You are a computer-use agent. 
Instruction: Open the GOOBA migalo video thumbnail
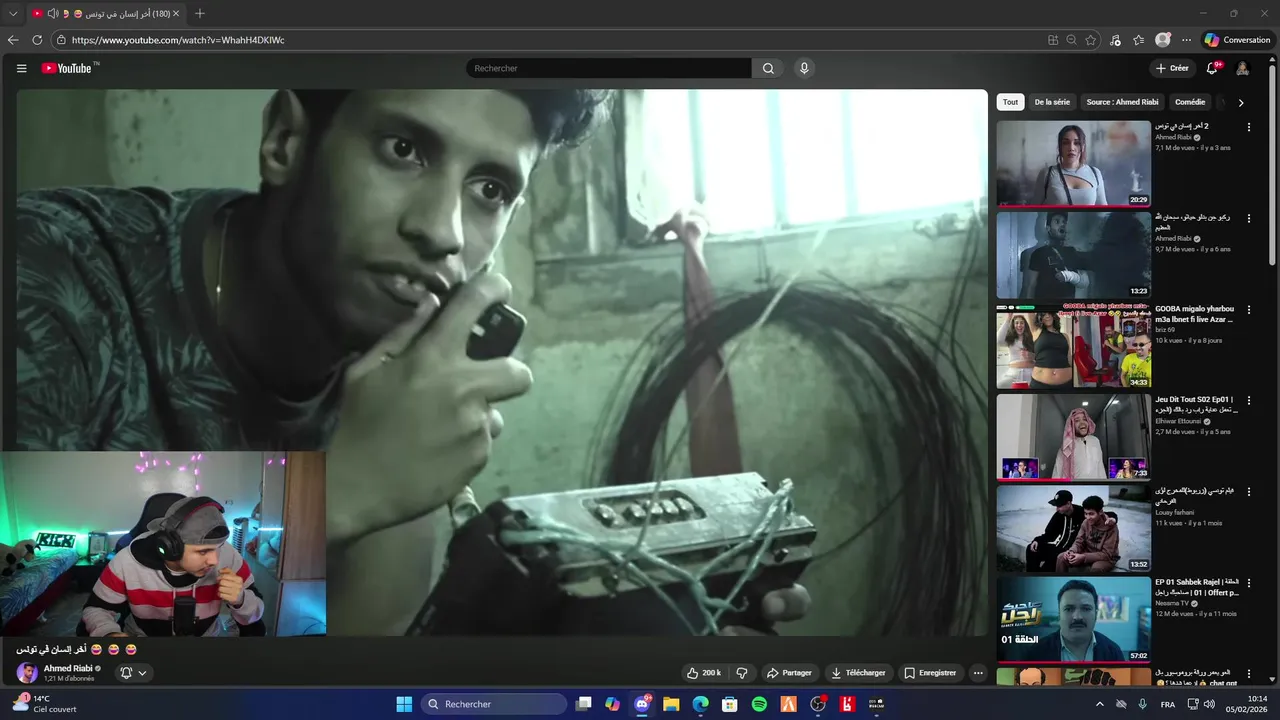pyautogui.click(x=1073, y=346)
